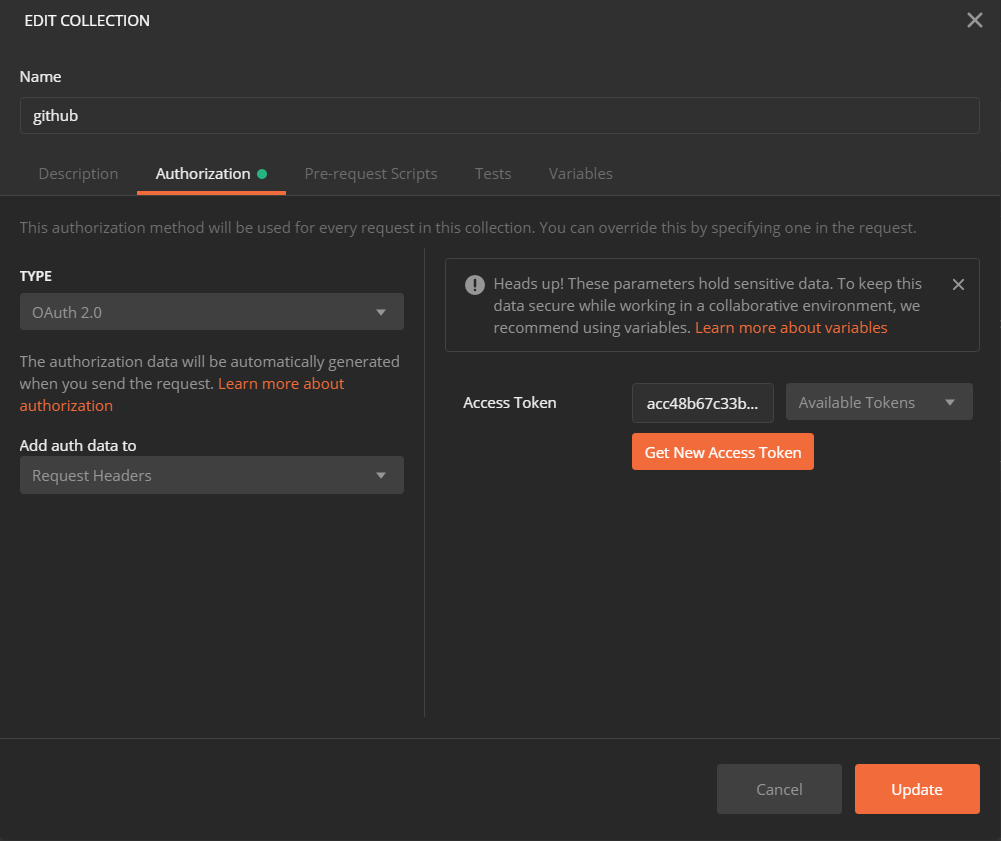The width and height of the screenshot is (1001, 841).
Task: Close the Edit Collection dialog
Action: [974, 20]
